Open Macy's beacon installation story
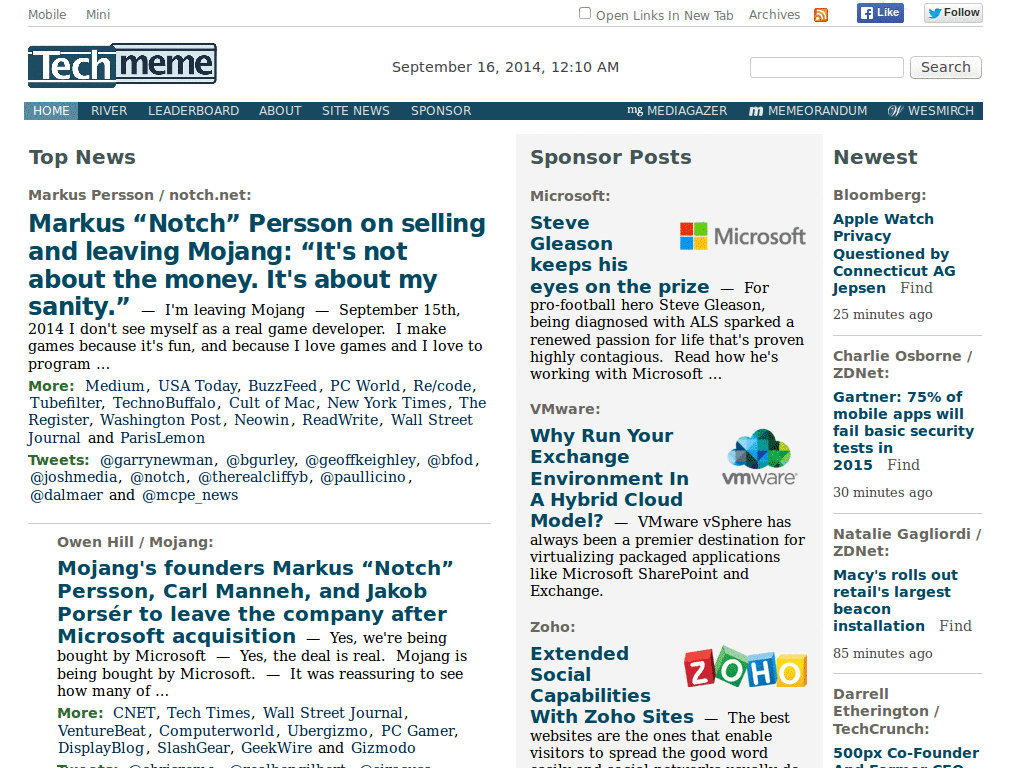 click(x=895, y=600)
